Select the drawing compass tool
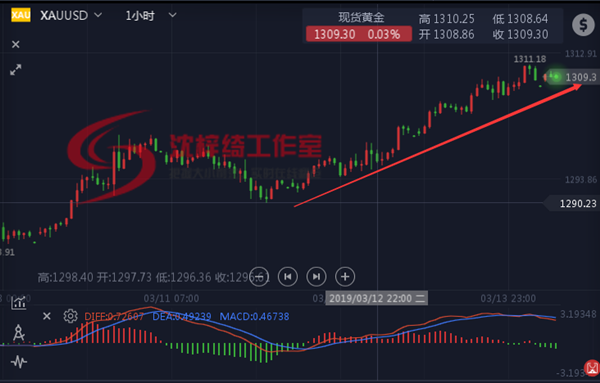 pyautogui.click(x=18, y=333)
